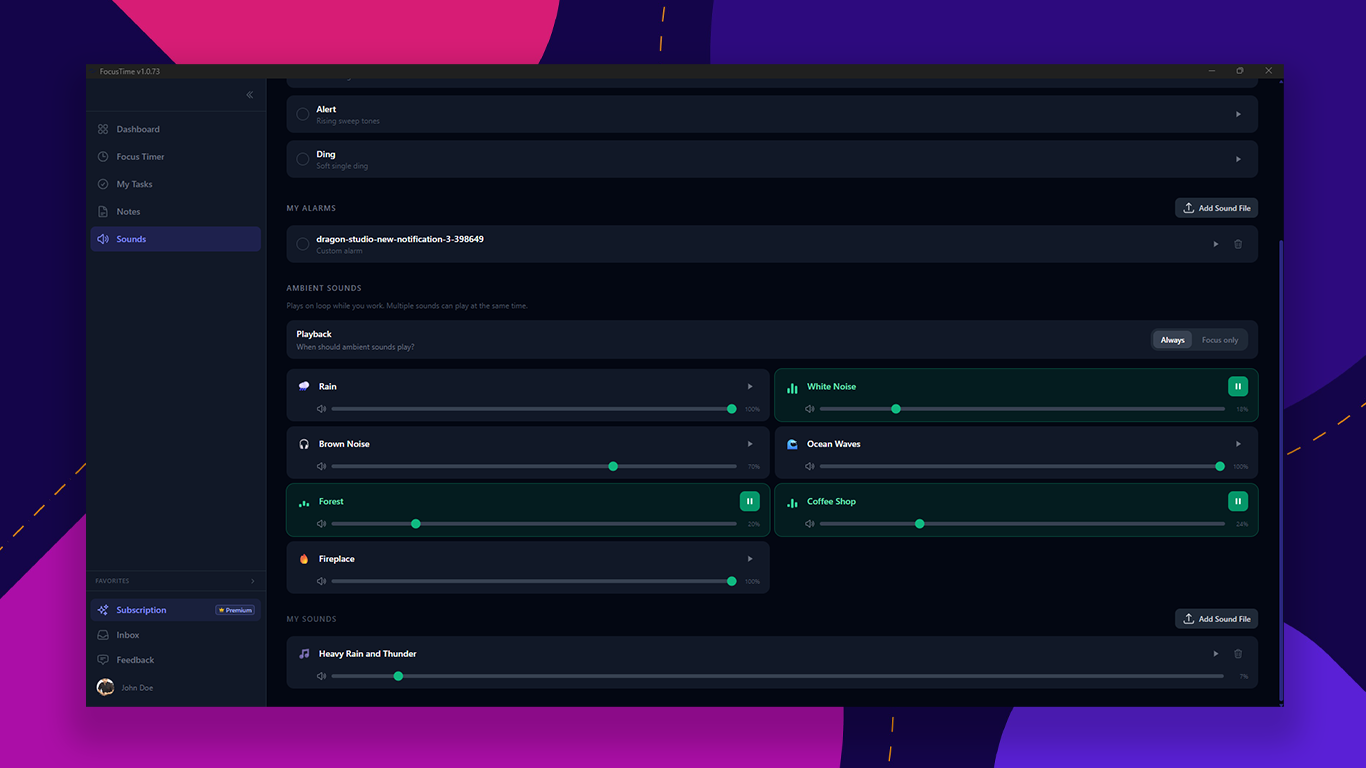Click the John Doe profile avatar

point(105,687)
